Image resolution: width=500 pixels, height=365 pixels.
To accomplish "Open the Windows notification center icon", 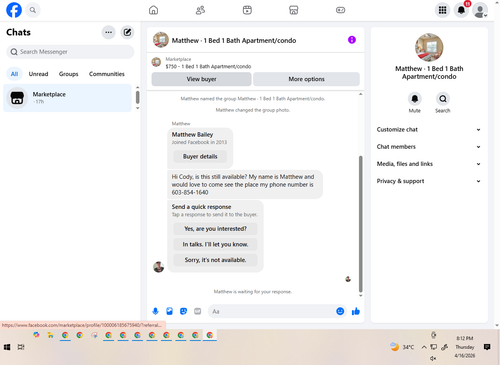I will (487, 347).
